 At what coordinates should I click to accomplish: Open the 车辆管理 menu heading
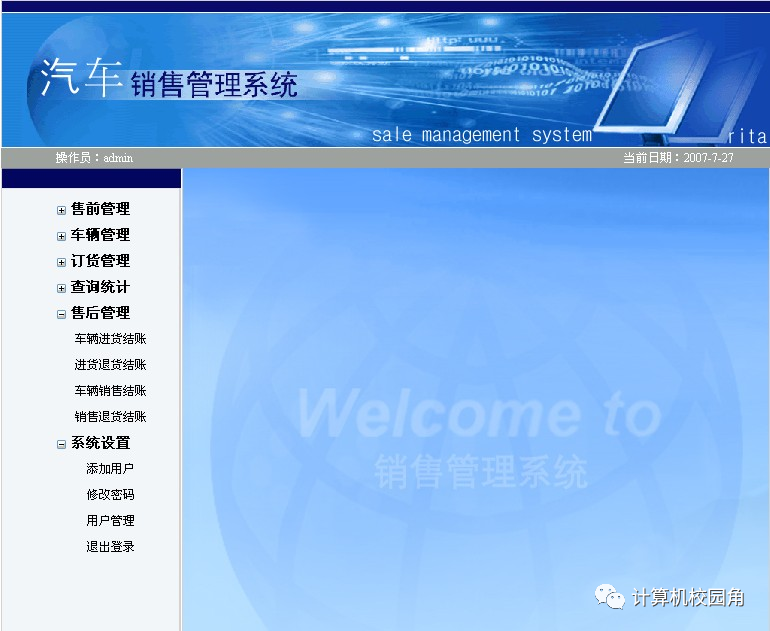click(100, 235)
